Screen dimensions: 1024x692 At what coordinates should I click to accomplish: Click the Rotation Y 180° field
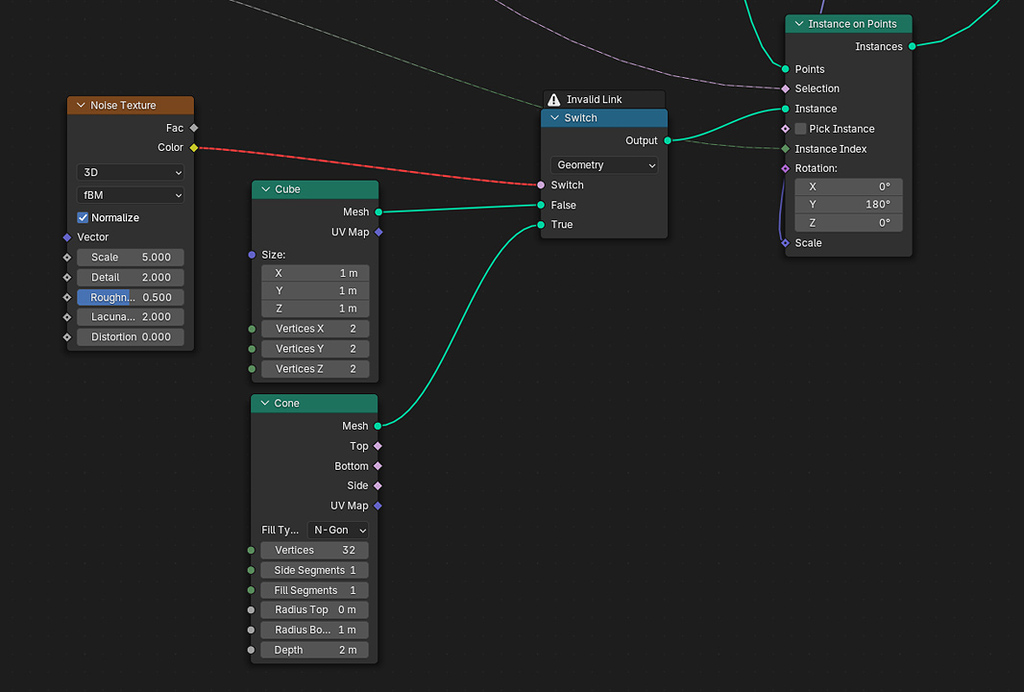[x=849, y=204]
